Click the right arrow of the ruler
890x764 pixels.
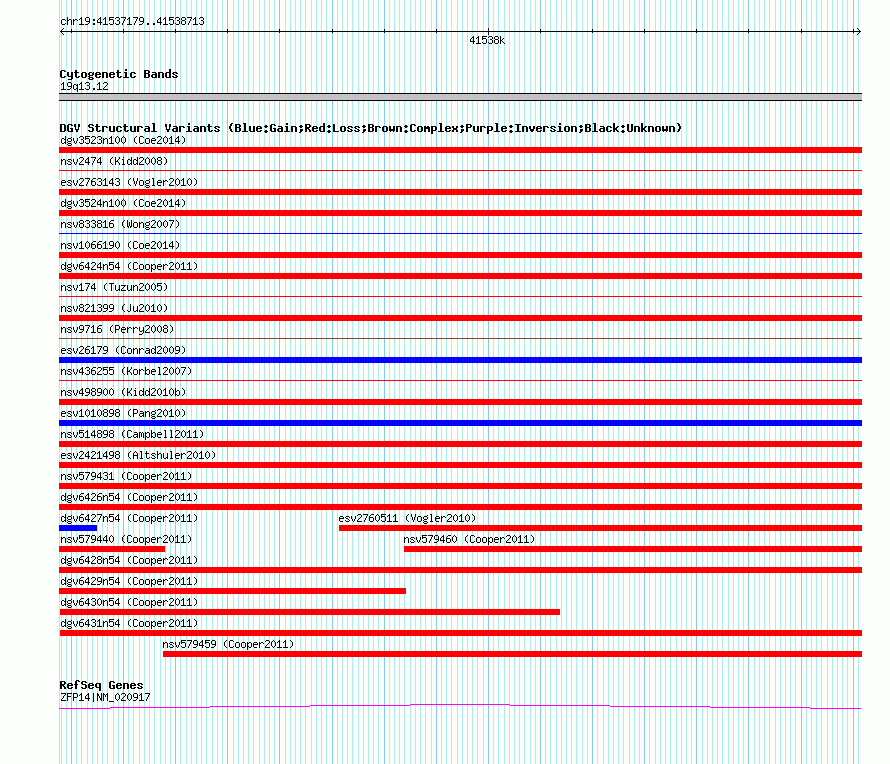tap(858, 31)
